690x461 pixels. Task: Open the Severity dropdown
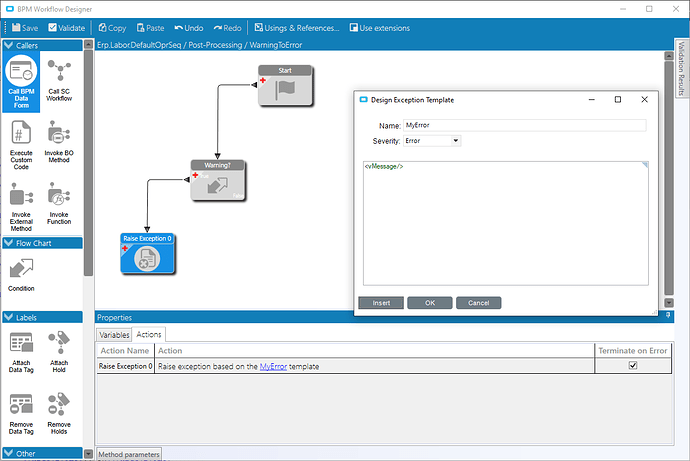pos(431,141)
